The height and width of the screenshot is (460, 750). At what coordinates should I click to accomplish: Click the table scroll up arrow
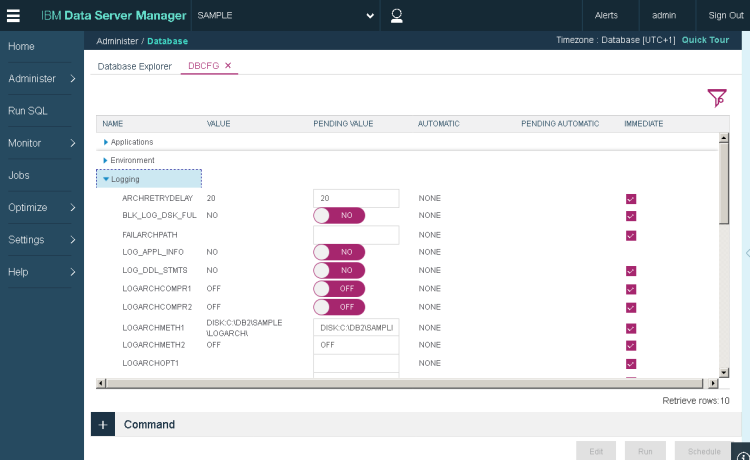[723, 141]
